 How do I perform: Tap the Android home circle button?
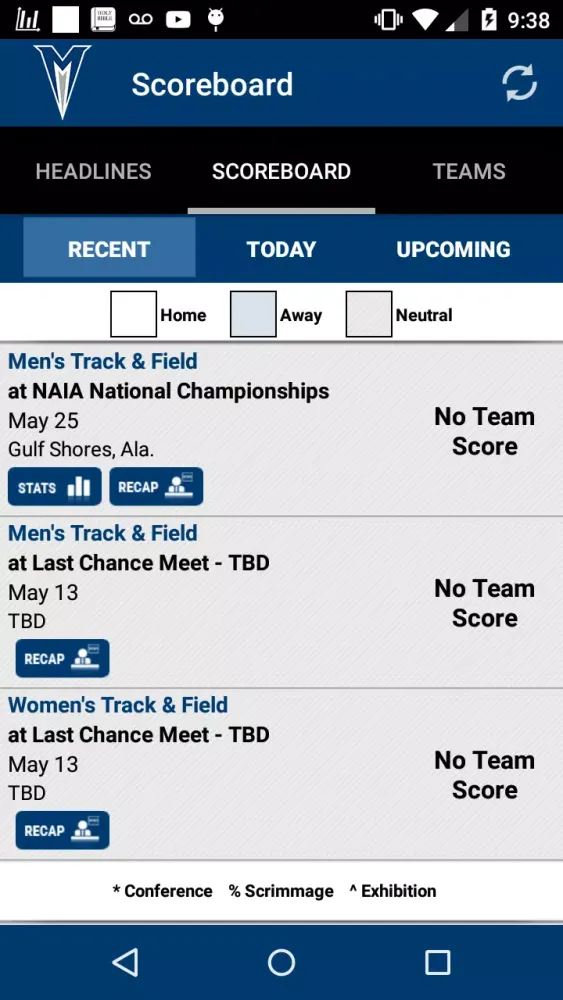[x=281, y=962]
